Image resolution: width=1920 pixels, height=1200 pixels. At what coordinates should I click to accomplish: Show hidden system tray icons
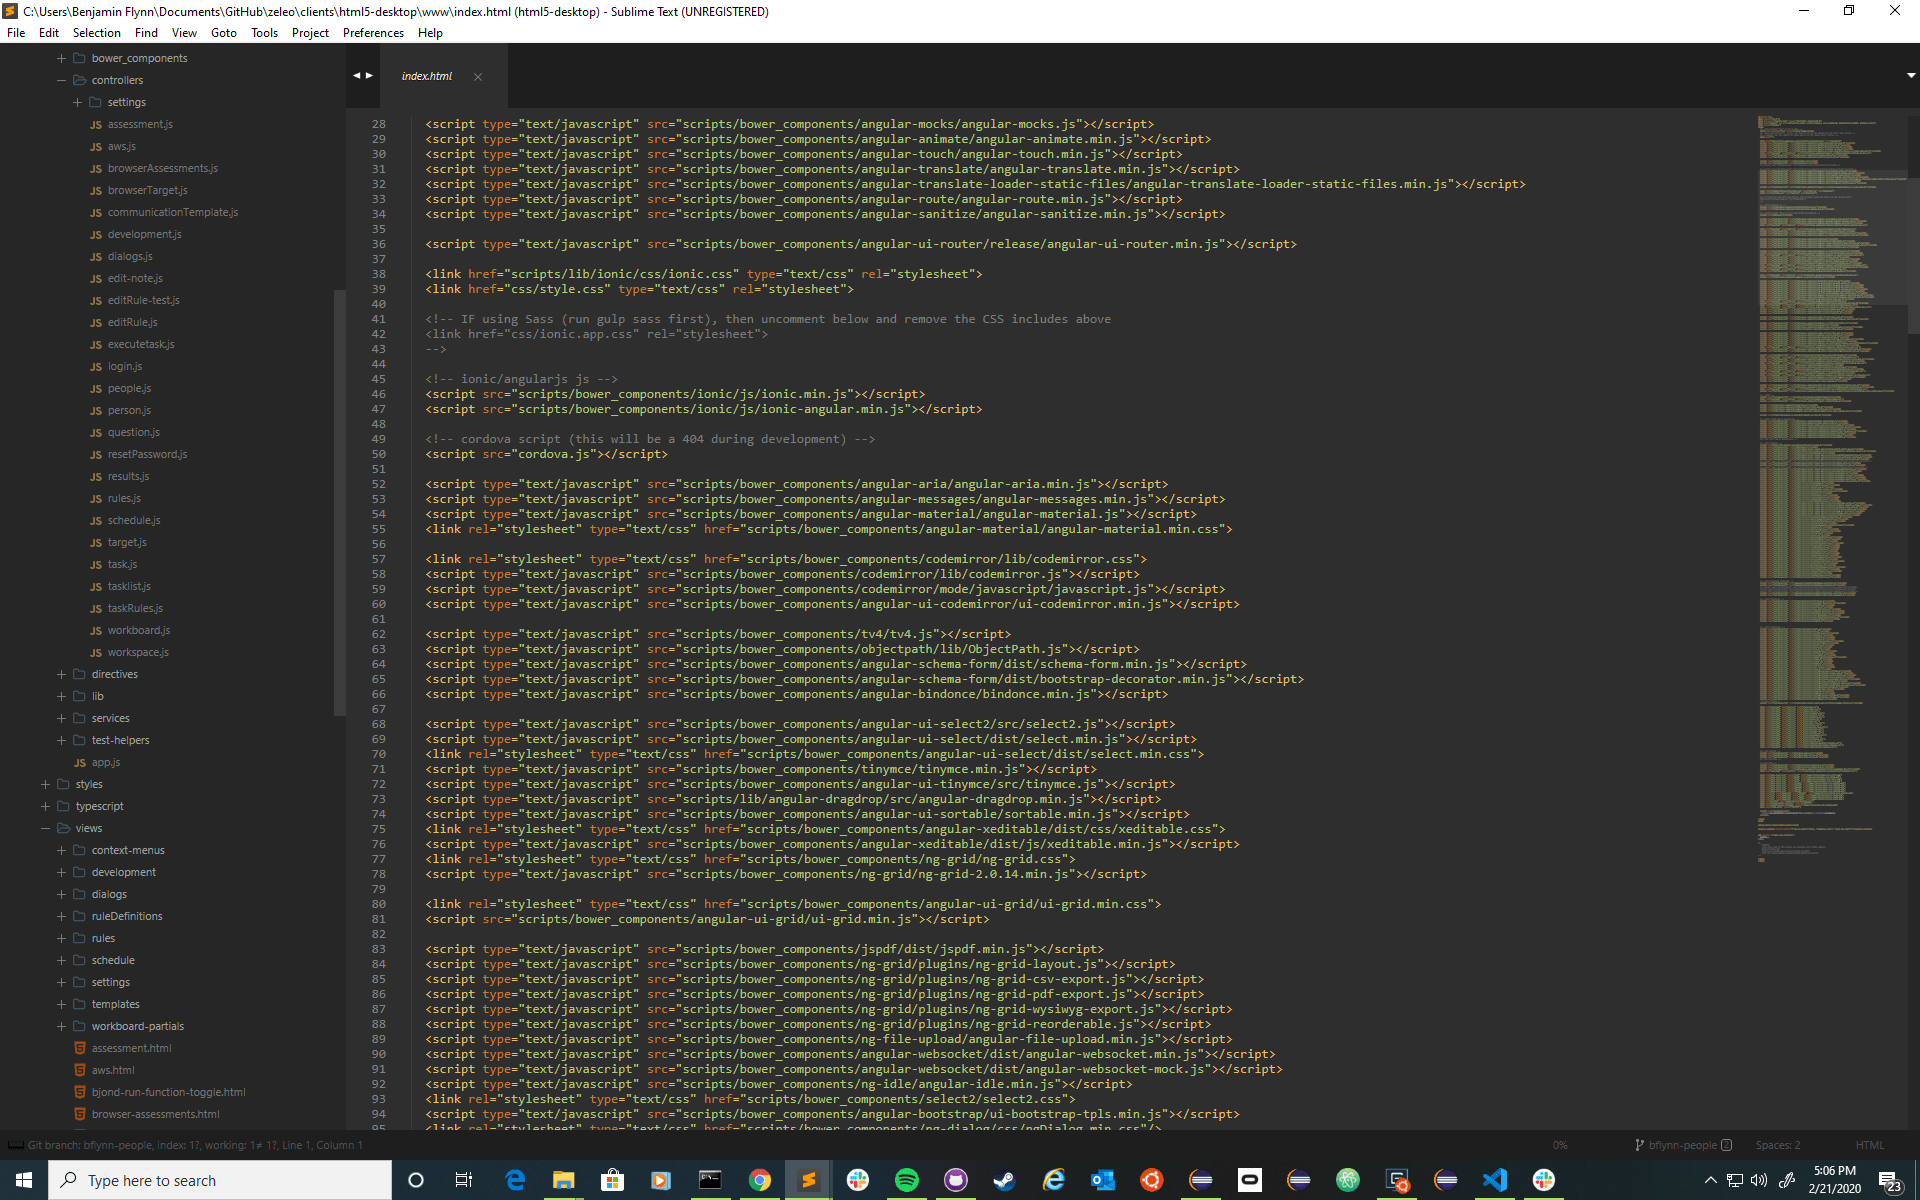pos(1710,1180)
